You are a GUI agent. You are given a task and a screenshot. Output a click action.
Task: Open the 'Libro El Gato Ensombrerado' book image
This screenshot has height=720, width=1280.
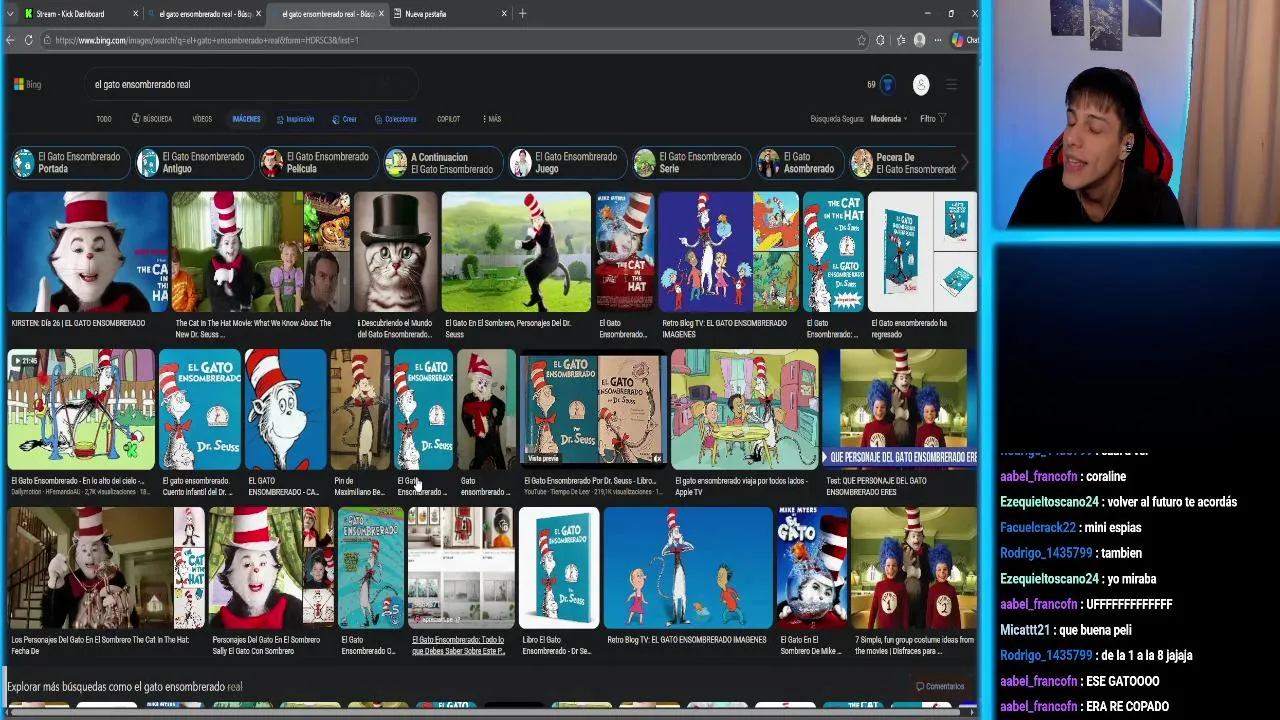(559, 568)
